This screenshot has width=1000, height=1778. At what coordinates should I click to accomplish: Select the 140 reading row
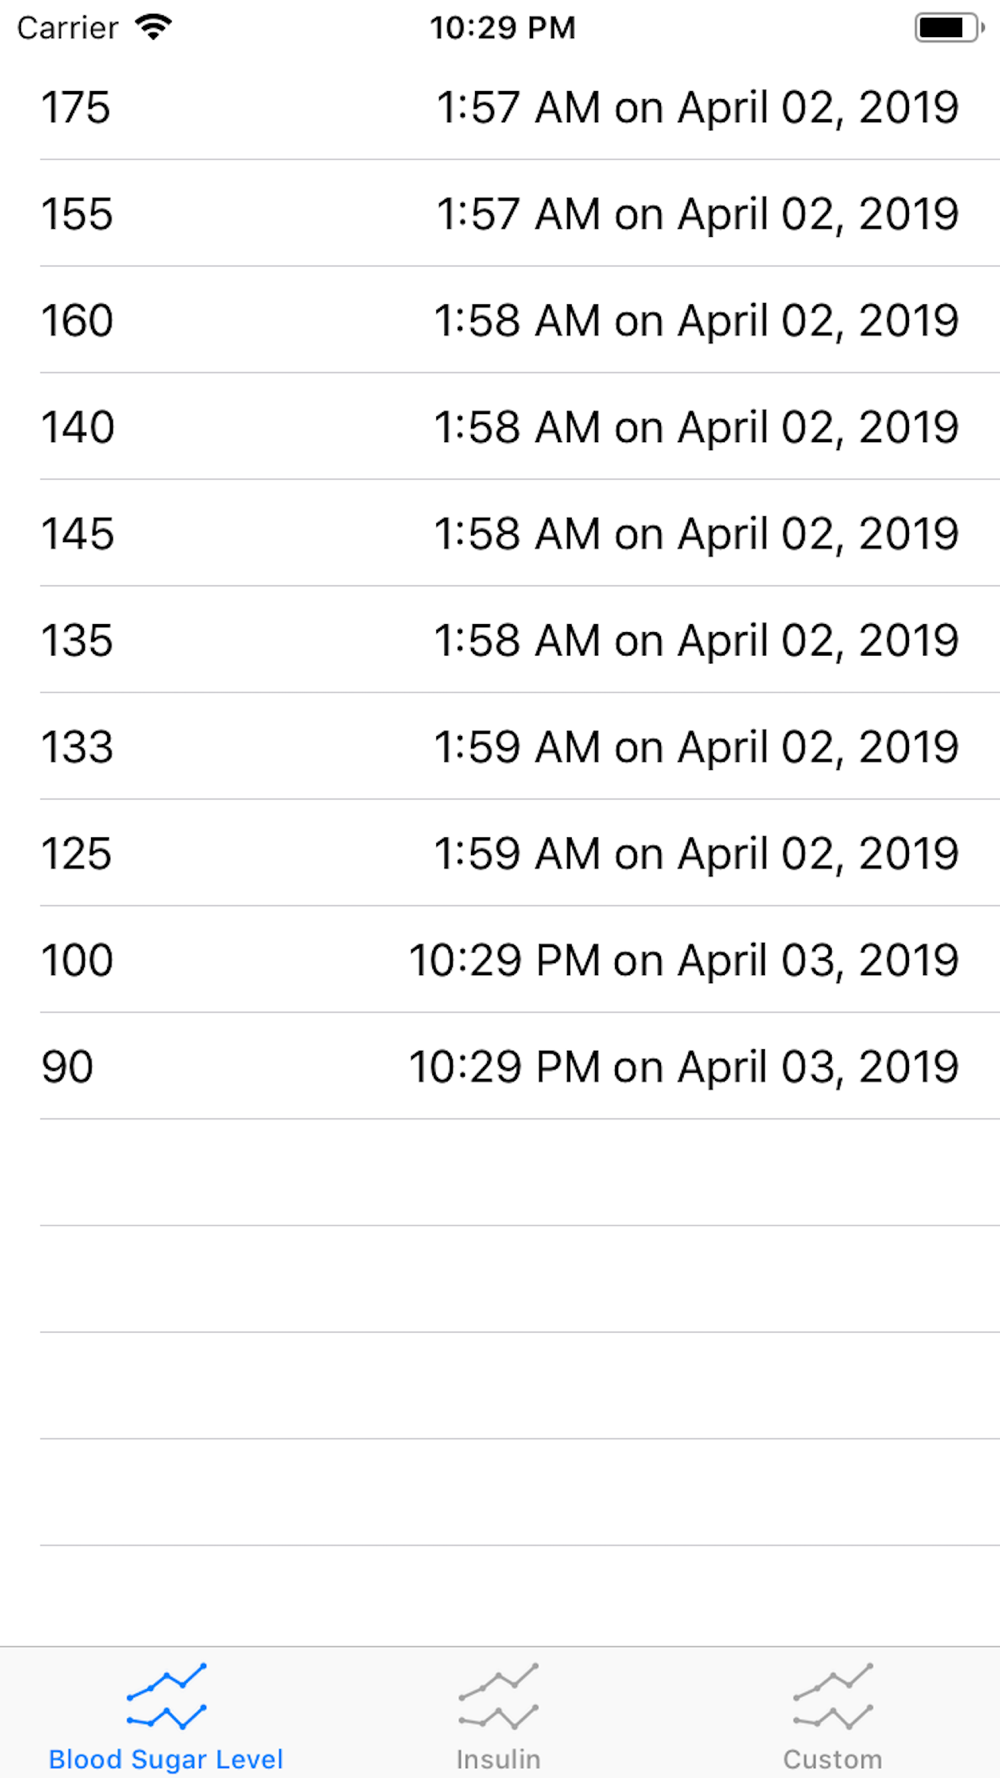[x=500, y=427]
